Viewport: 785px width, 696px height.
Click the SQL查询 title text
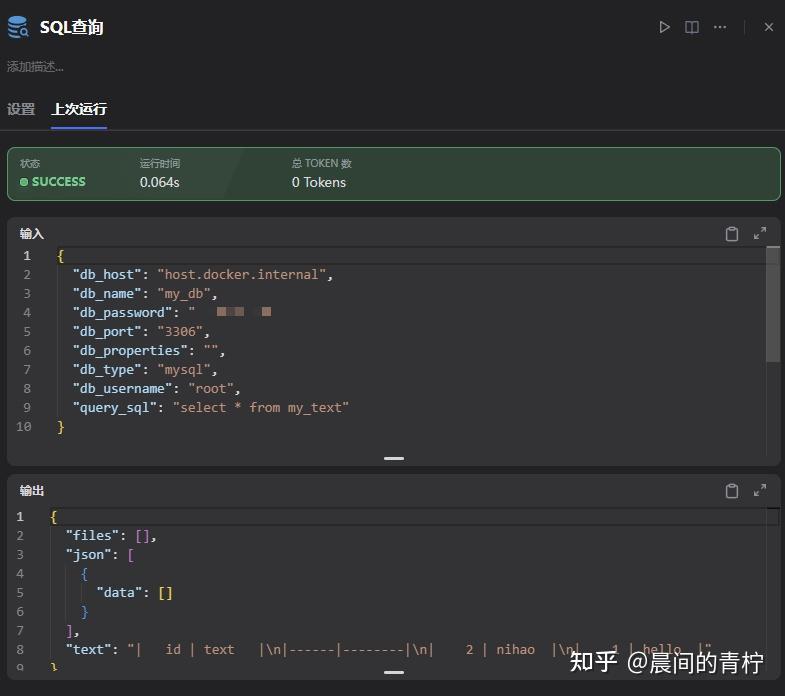[72, 27]
